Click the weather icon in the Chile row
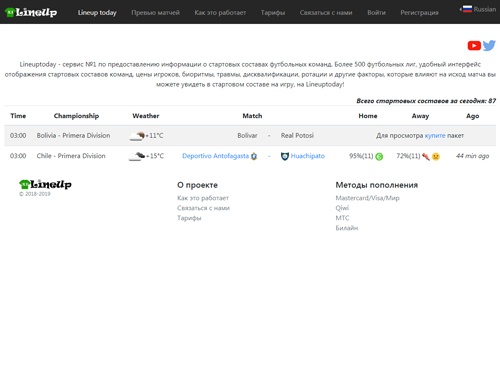Viewport: 500px width, 375px height. 137,156
